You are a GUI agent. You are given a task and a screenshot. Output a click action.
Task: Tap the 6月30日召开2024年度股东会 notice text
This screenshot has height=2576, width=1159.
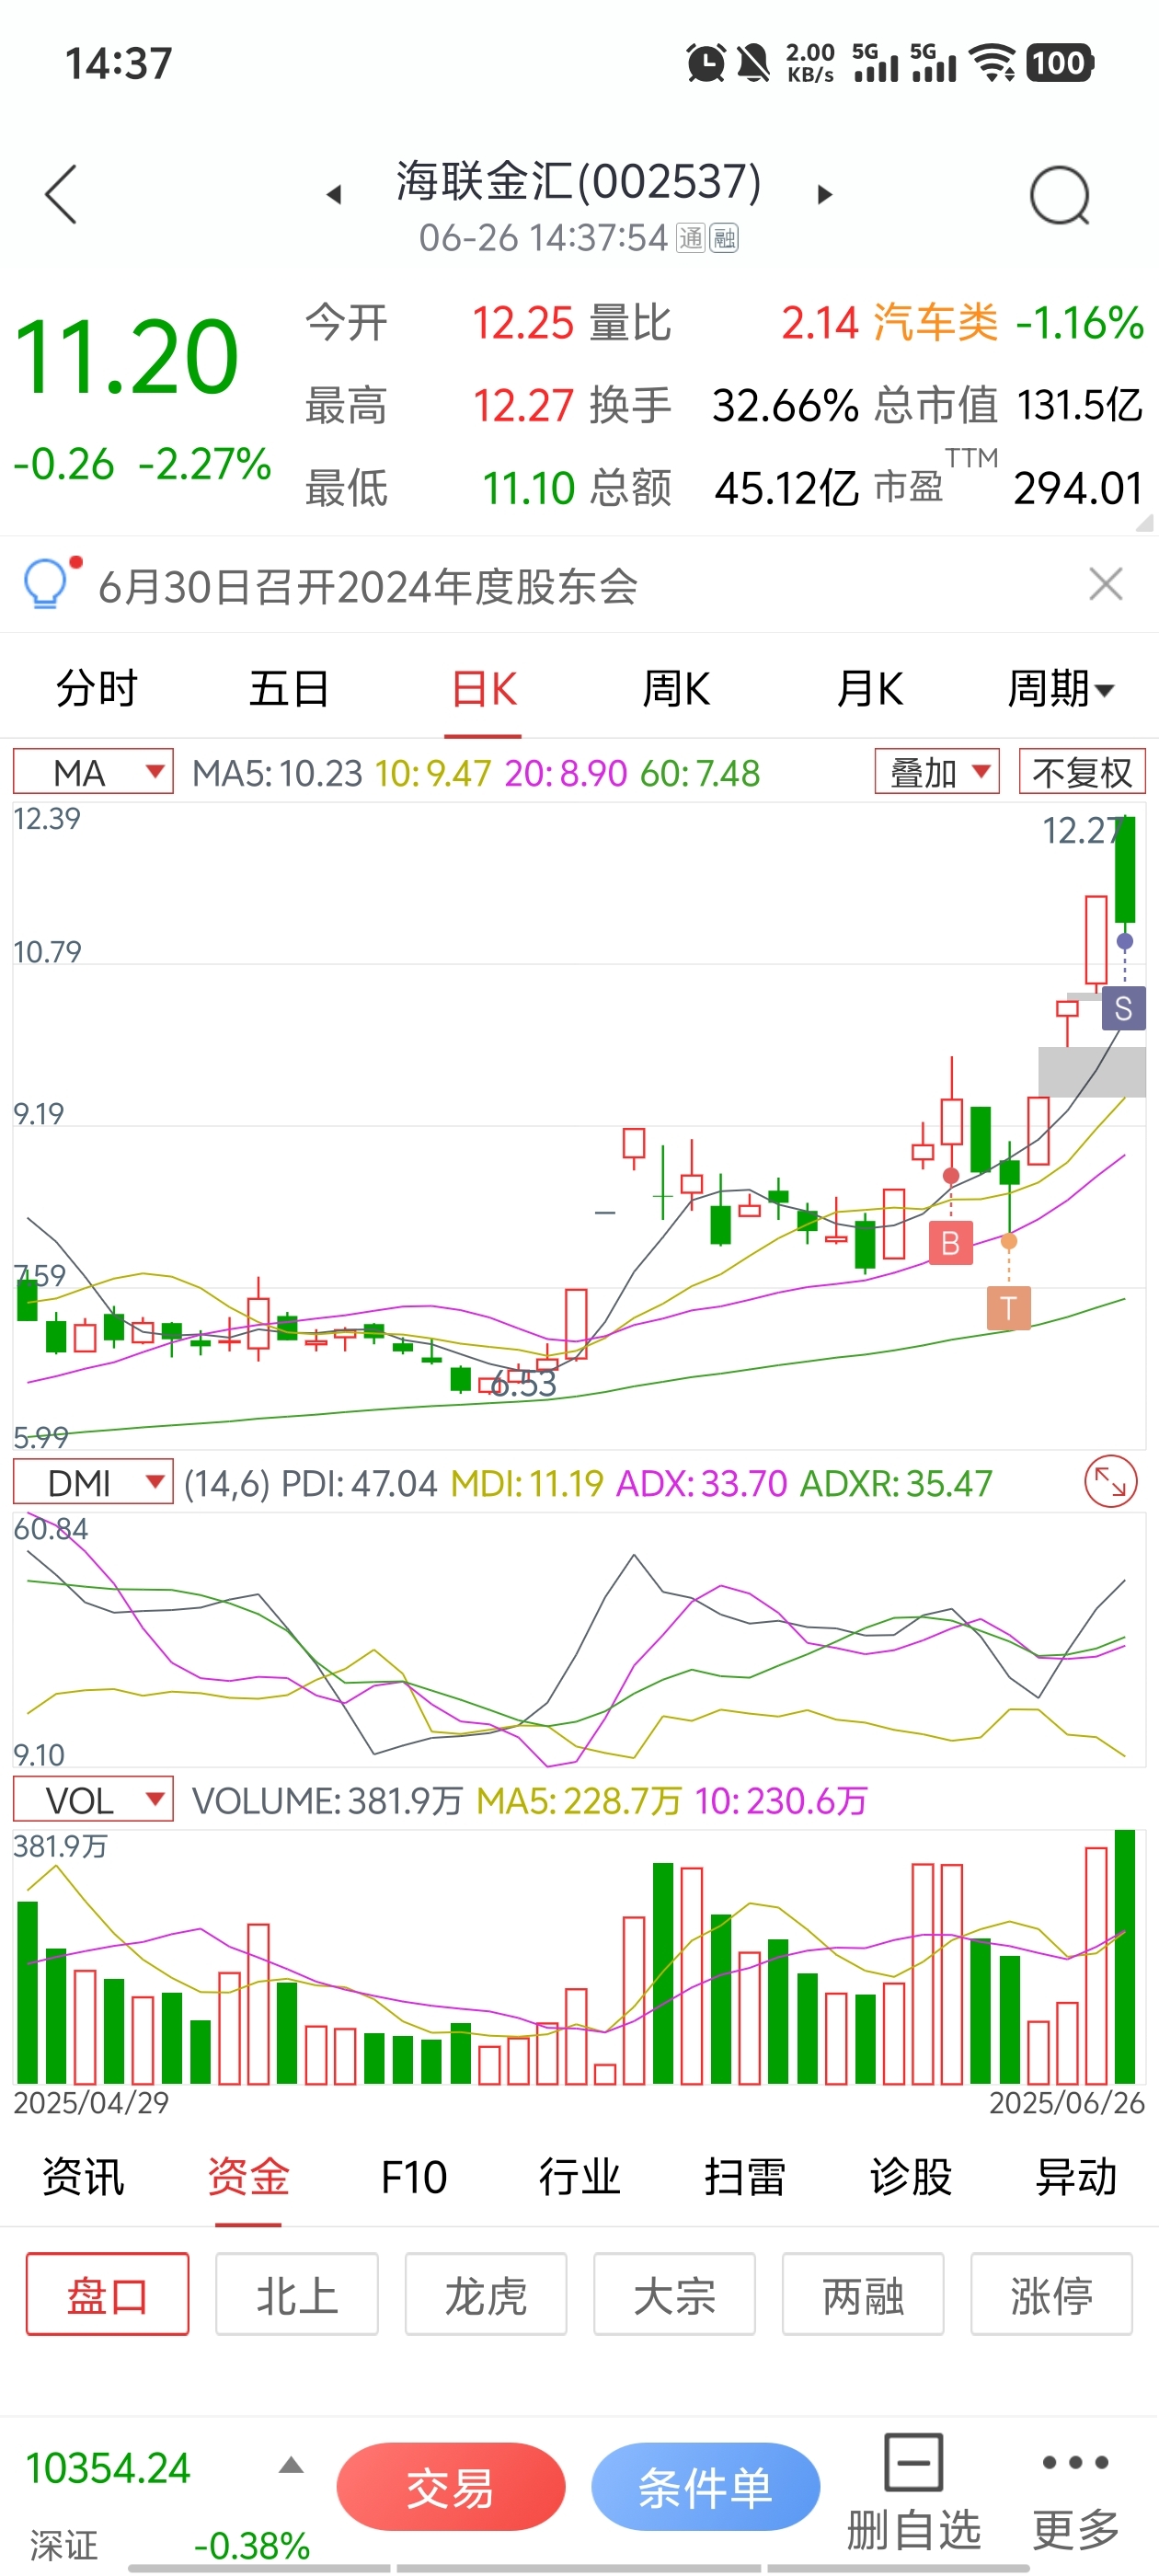(368, 586)
